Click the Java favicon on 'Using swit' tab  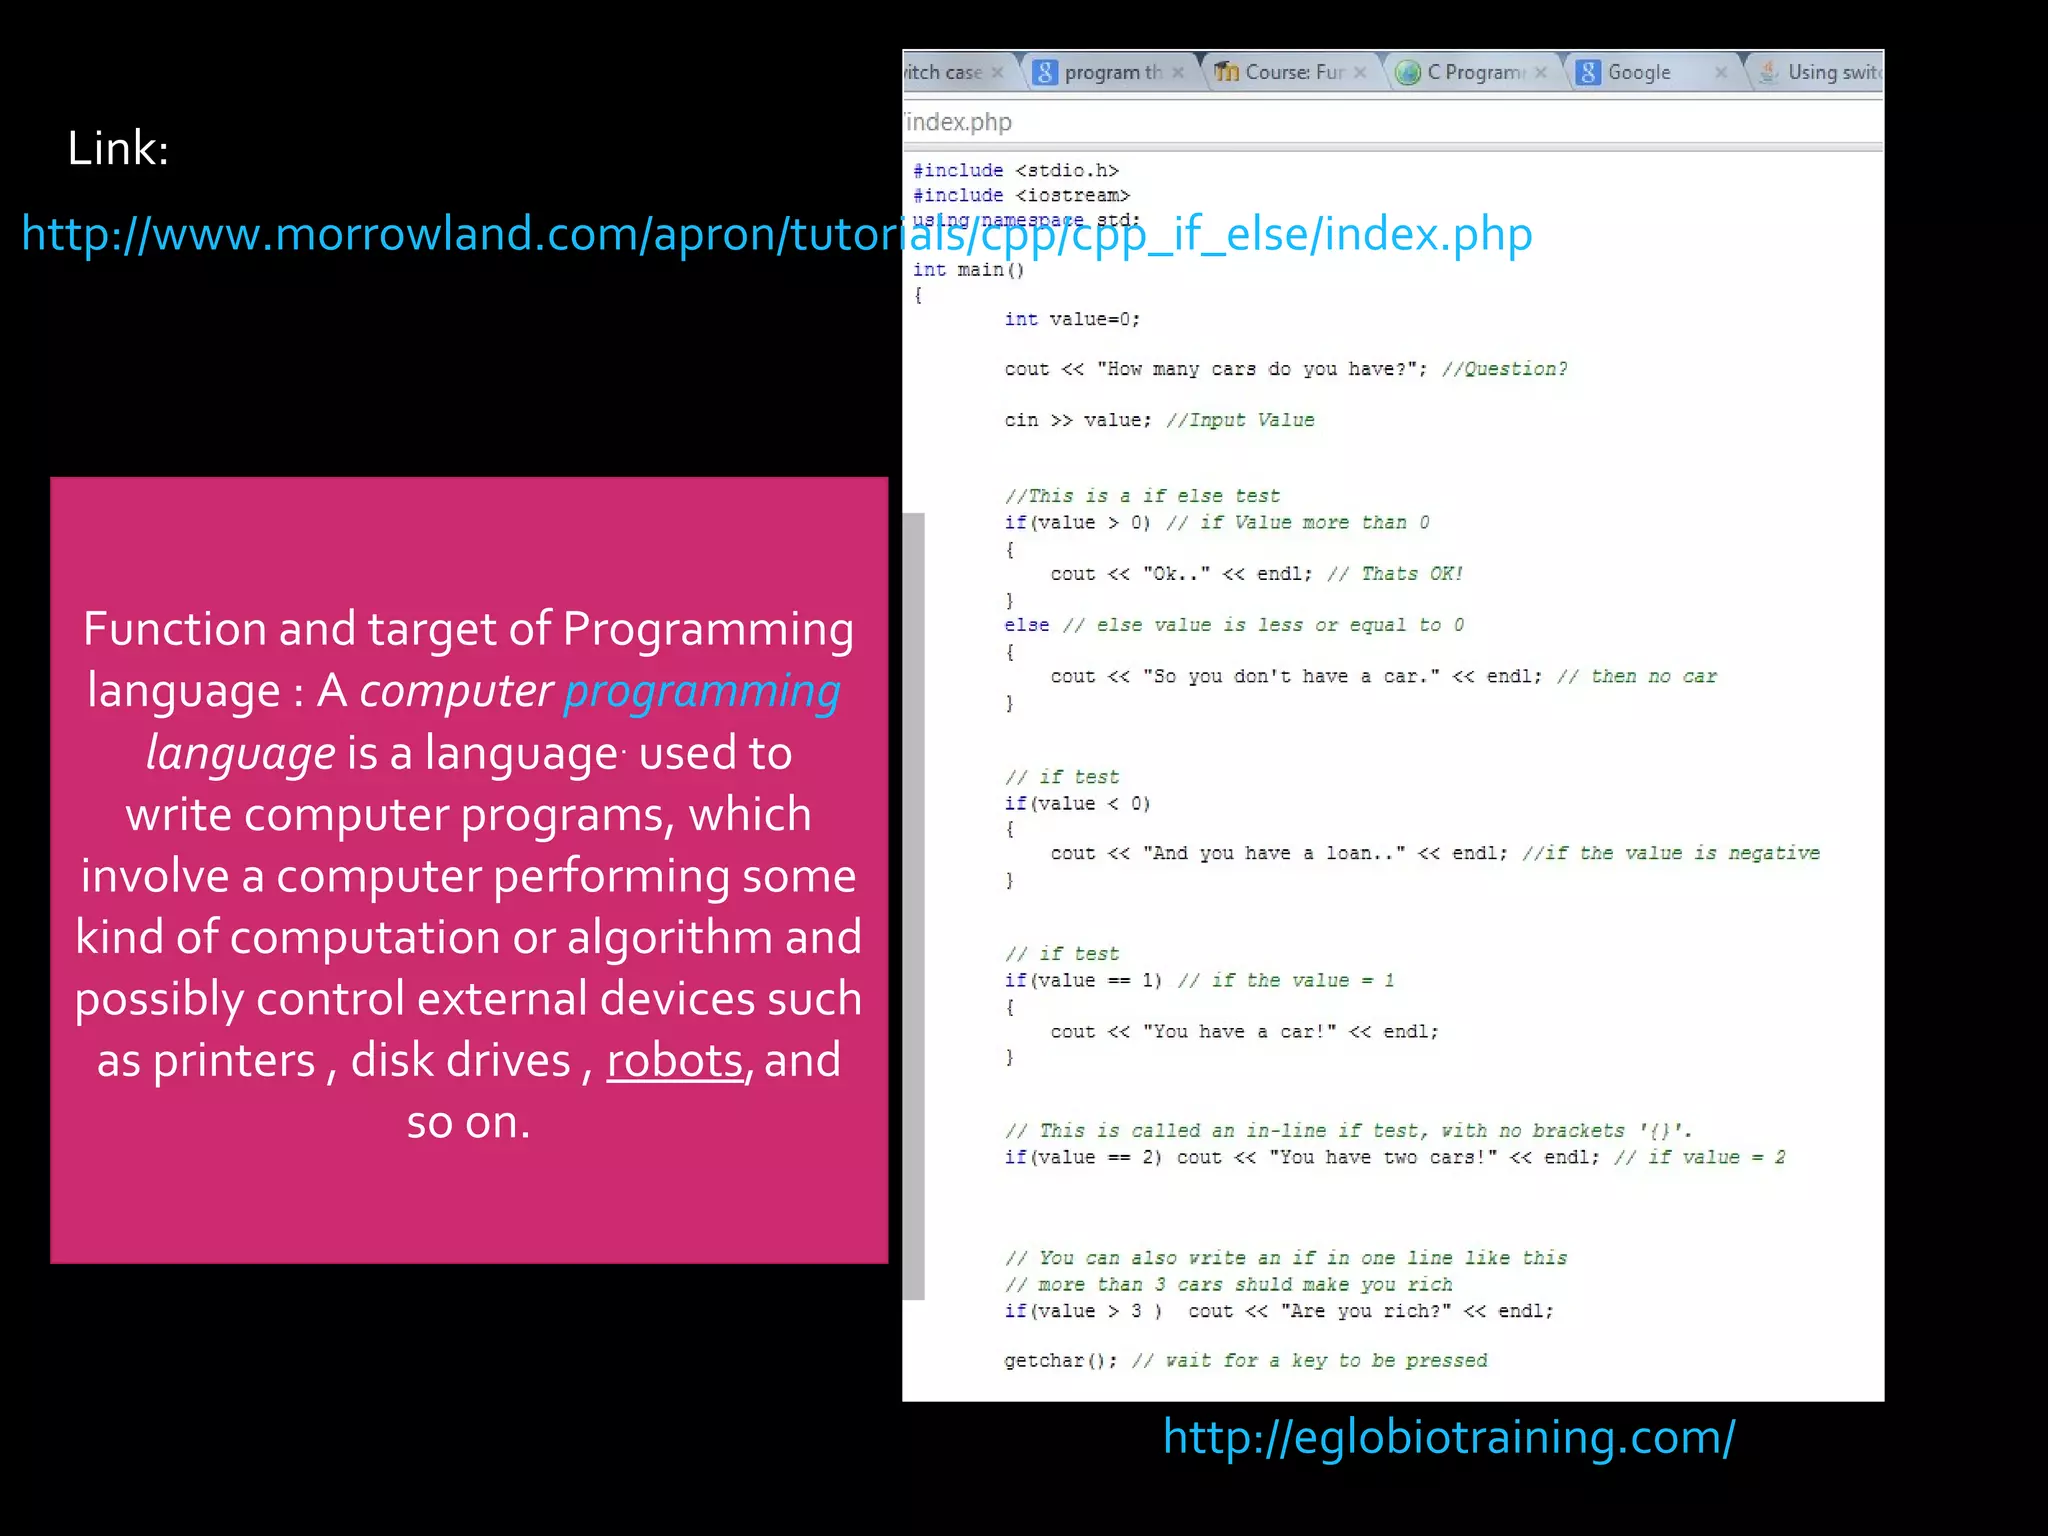click(x=1769, y=72)
